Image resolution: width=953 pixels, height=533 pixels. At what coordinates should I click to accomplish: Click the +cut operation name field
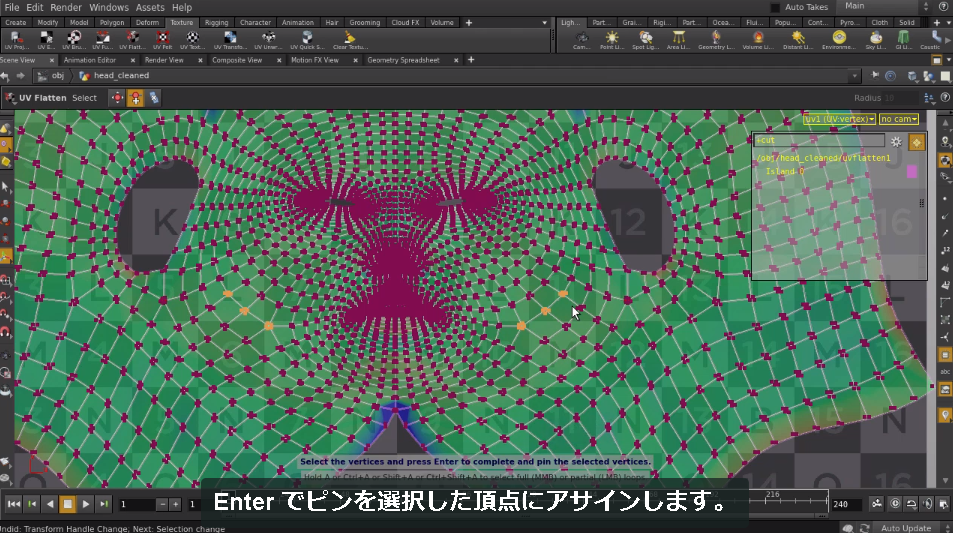click(819, 140)
